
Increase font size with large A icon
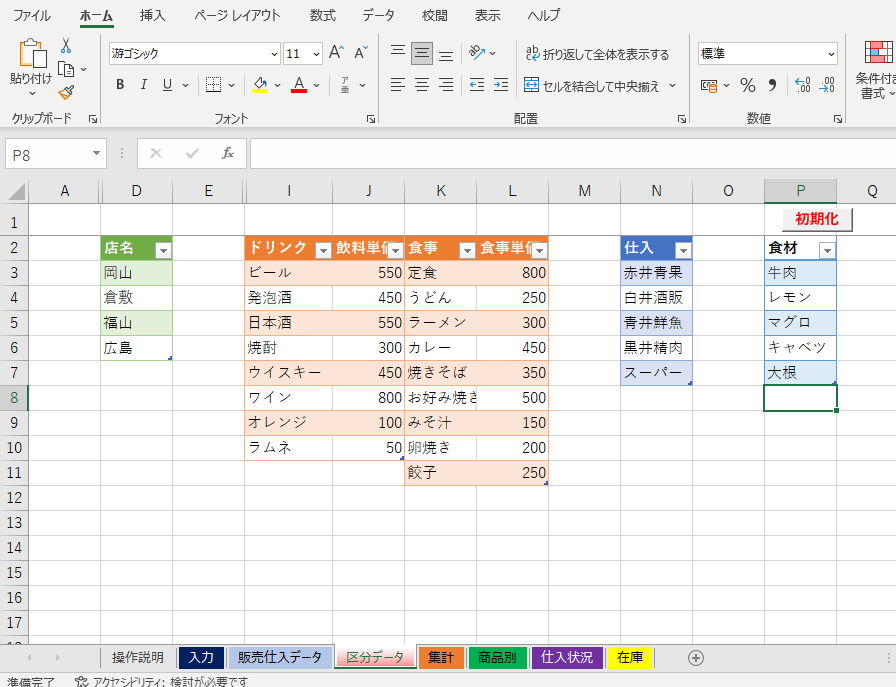(337, 53)
